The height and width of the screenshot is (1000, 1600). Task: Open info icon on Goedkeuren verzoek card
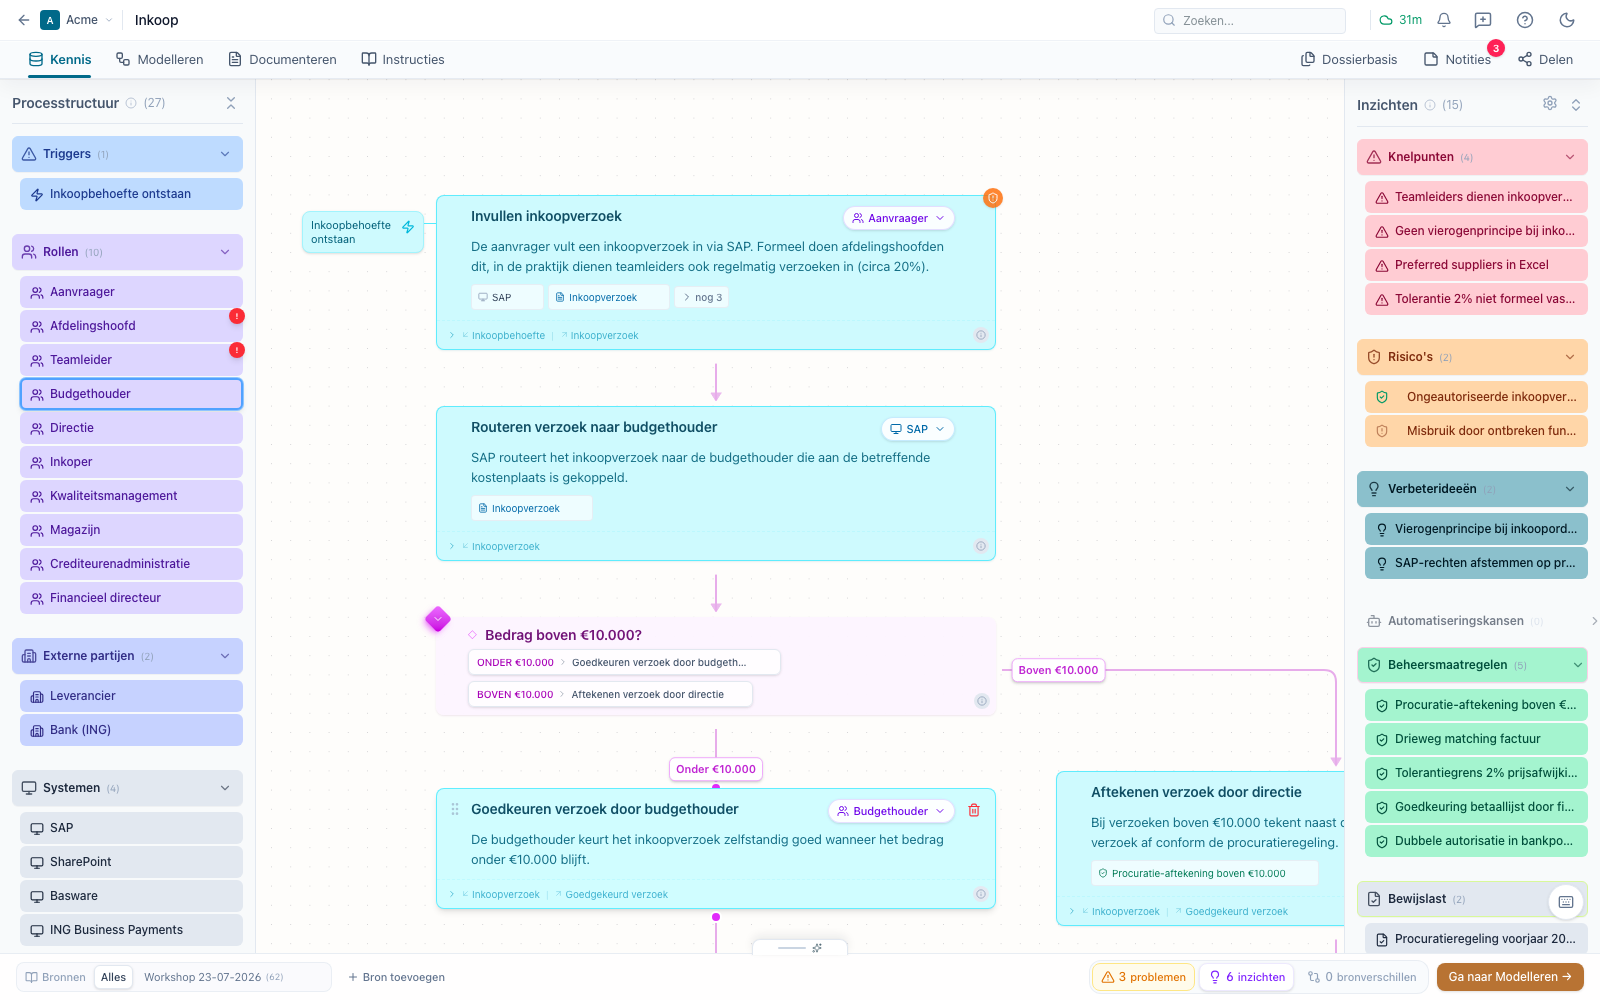coord(981,894)
